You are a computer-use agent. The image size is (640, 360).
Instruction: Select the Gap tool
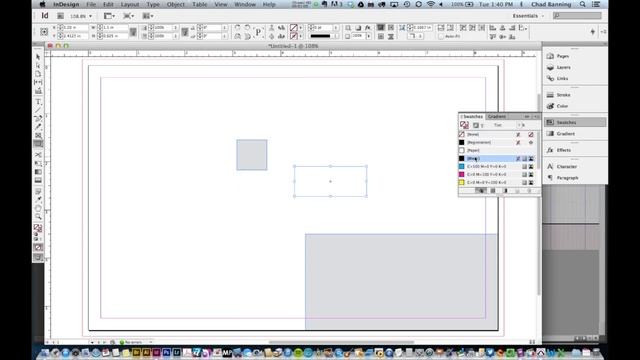[38, 82]
